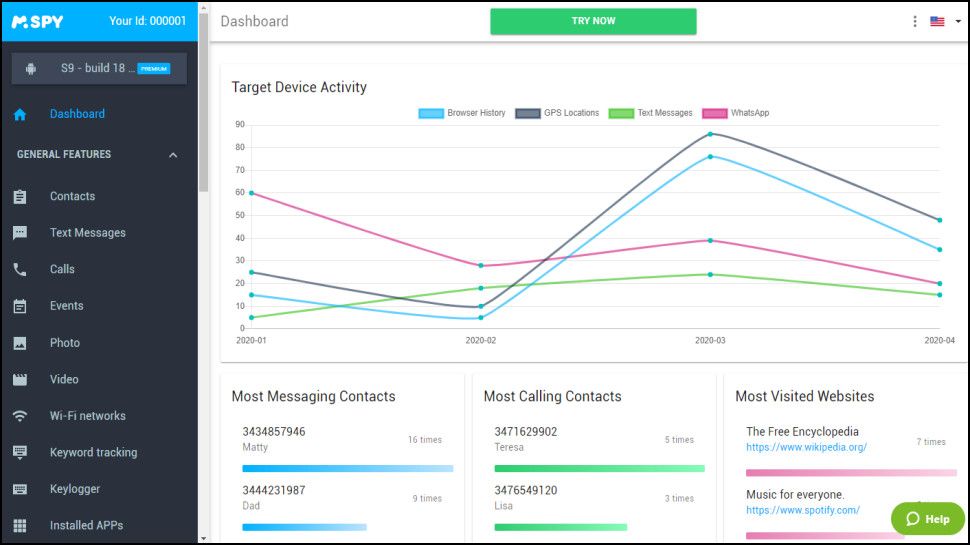Click Your Id: 000001 text
The width and height of the screenshot is (970, 545).
tap(147, 21)
